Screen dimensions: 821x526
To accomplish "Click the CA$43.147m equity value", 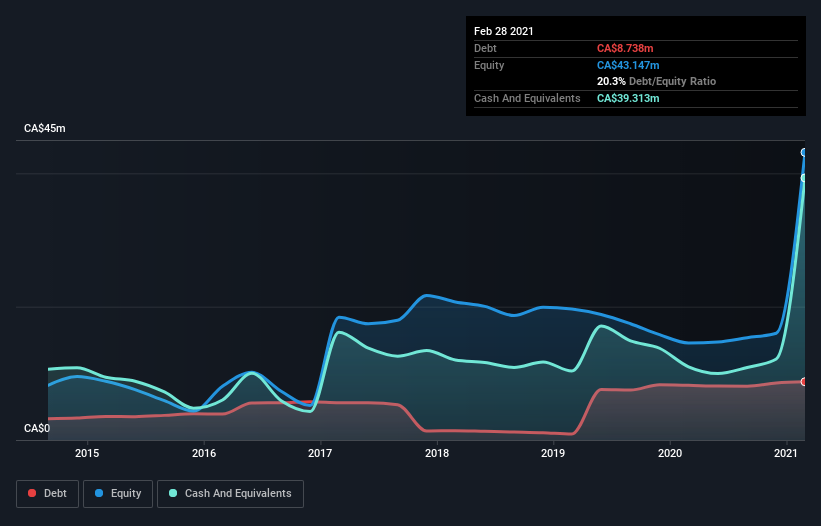I will point(628,65).
